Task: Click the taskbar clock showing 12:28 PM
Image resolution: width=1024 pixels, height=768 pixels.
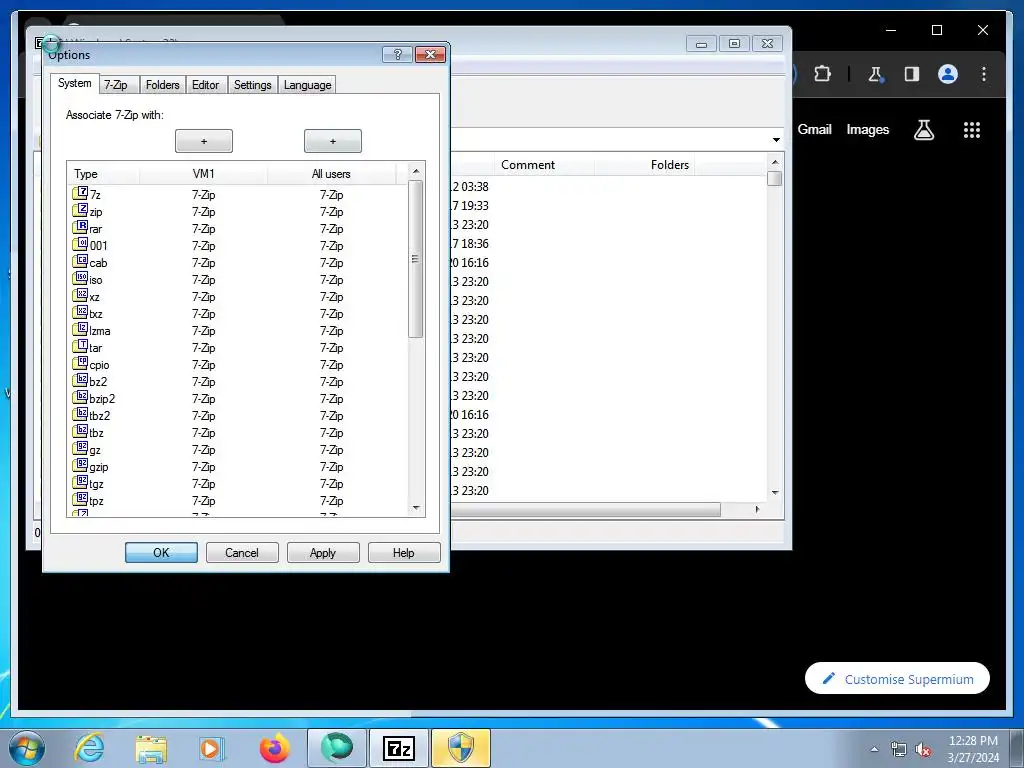Action: (x=973, y=749)
